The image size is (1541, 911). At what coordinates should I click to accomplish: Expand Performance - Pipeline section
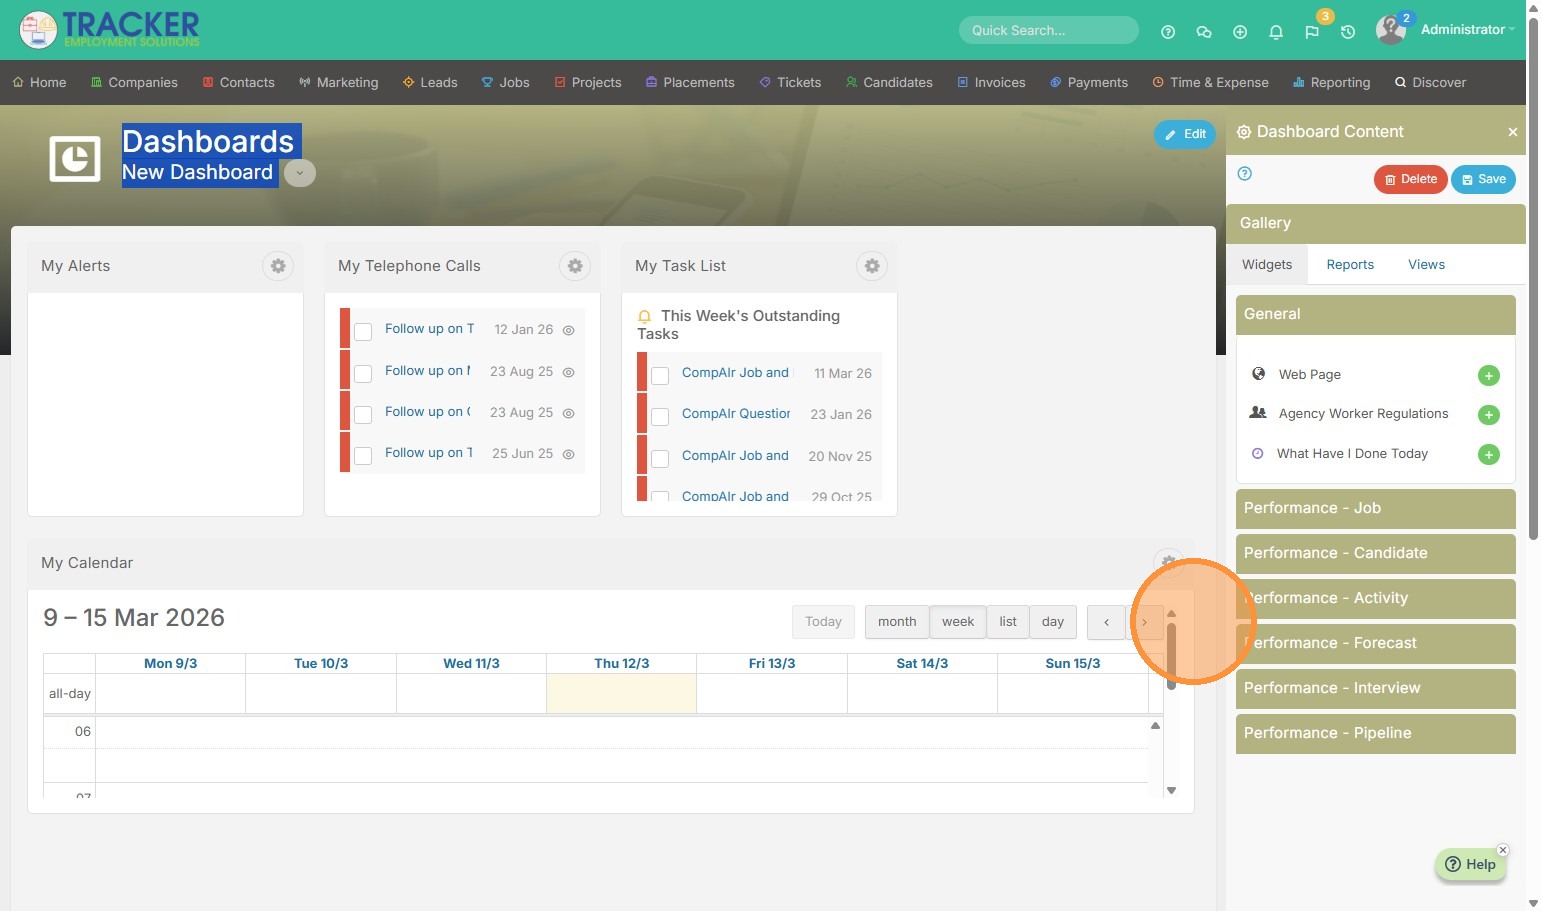point(1375,733)
